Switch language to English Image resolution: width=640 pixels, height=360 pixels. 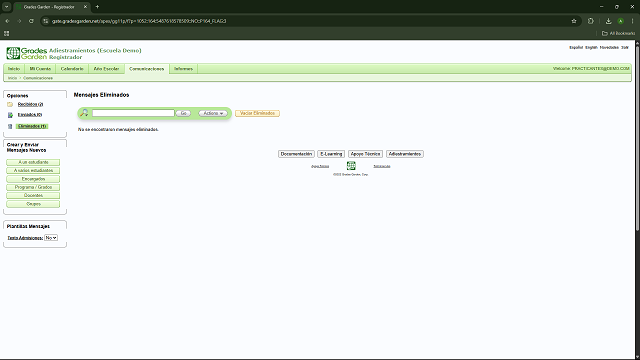[x=591, y=48]
